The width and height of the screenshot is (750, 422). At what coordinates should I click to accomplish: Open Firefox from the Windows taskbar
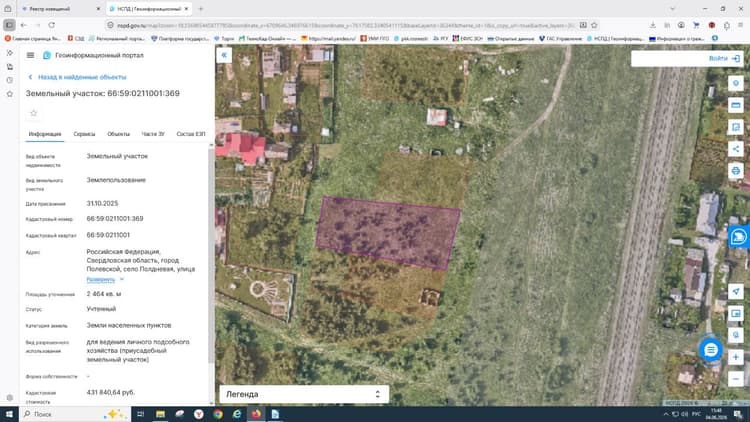pyautogui.click(x=256, y=414)
